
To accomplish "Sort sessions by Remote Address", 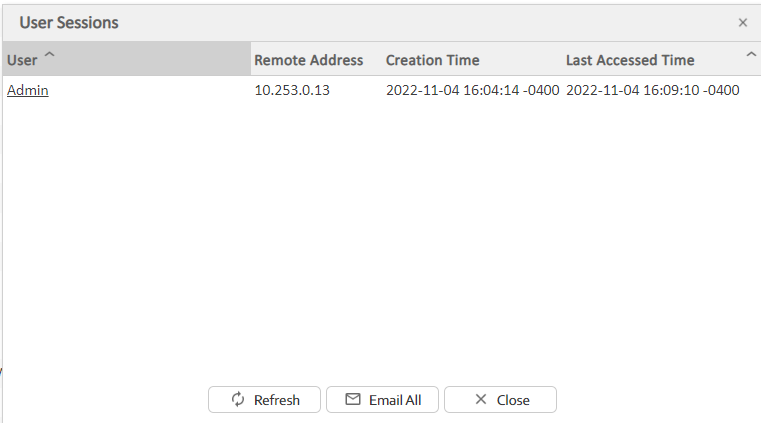I will point(308,60).
